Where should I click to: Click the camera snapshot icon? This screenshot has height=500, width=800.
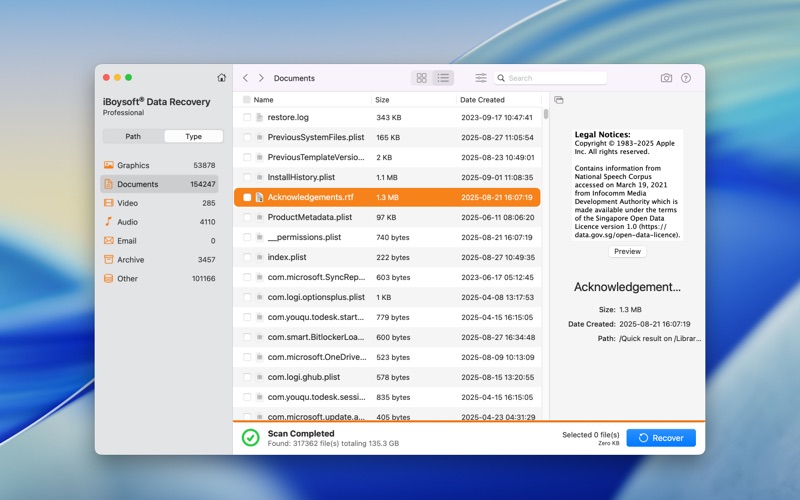click(666, 78)
